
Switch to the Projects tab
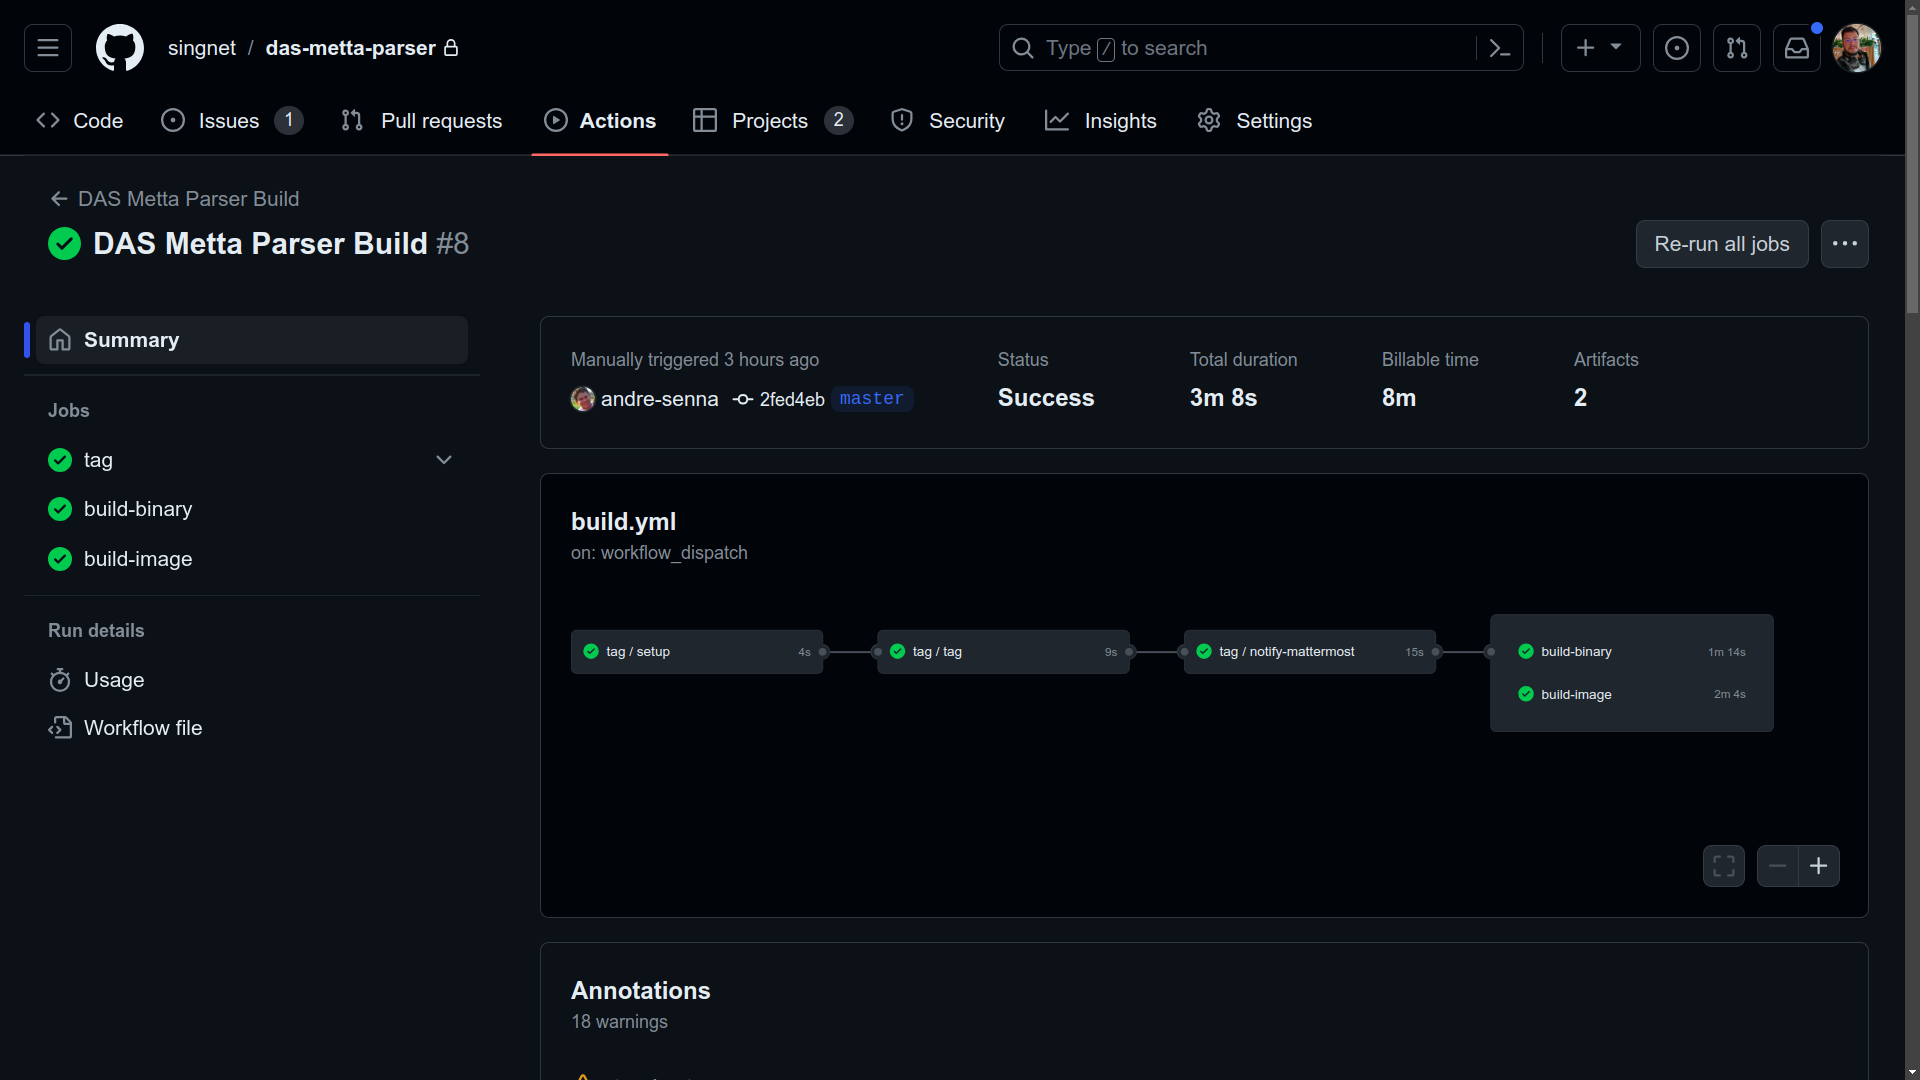[x=773, y=121]
